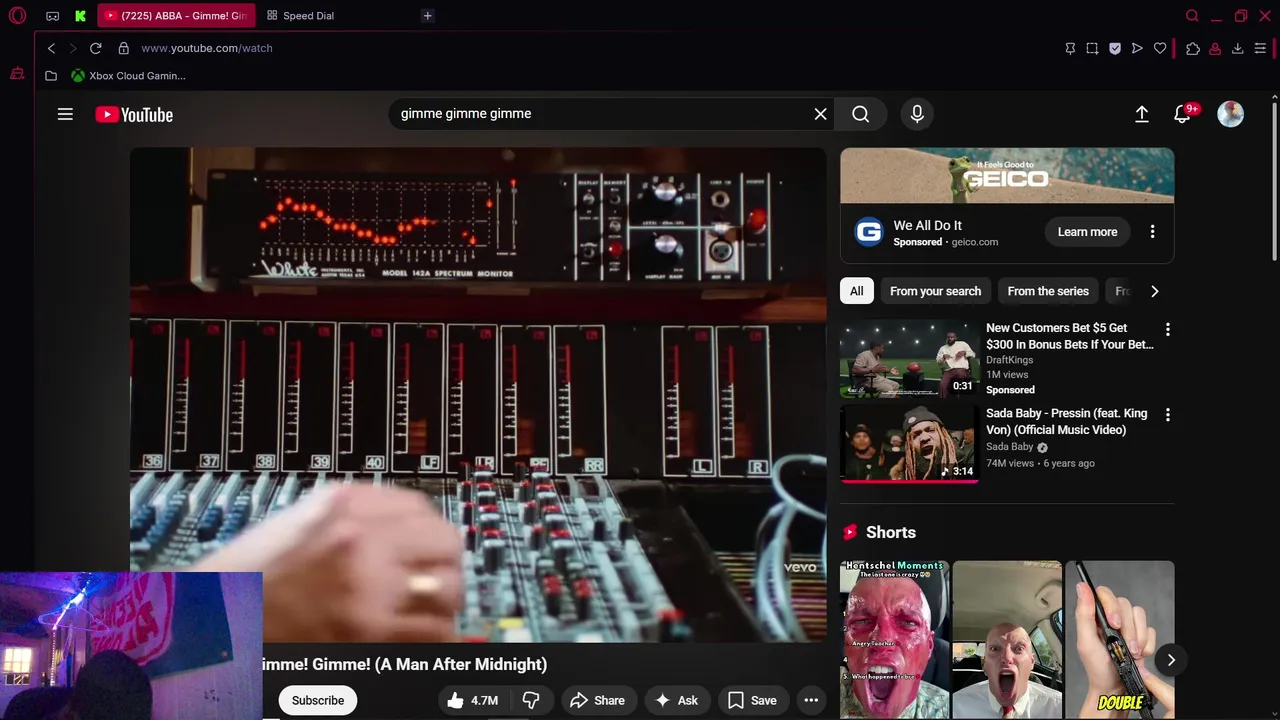Viewport: 1280px width, 720px height.
Task: Open more actions three-dot menu
Action: click(x=811, y=701)
